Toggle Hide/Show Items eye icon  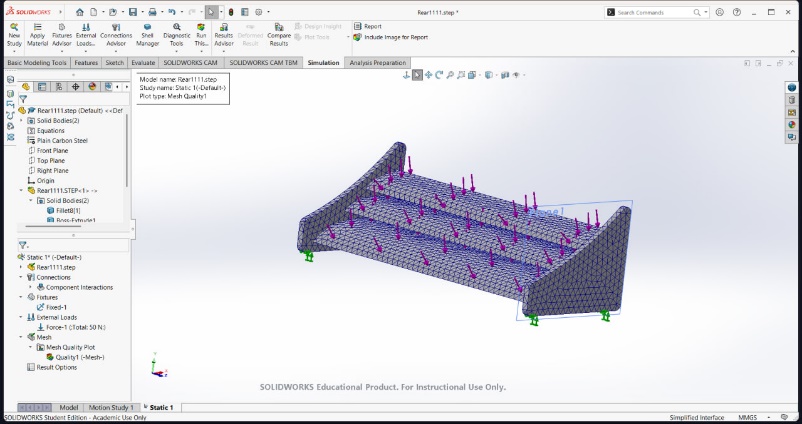[x=516, y=75]
